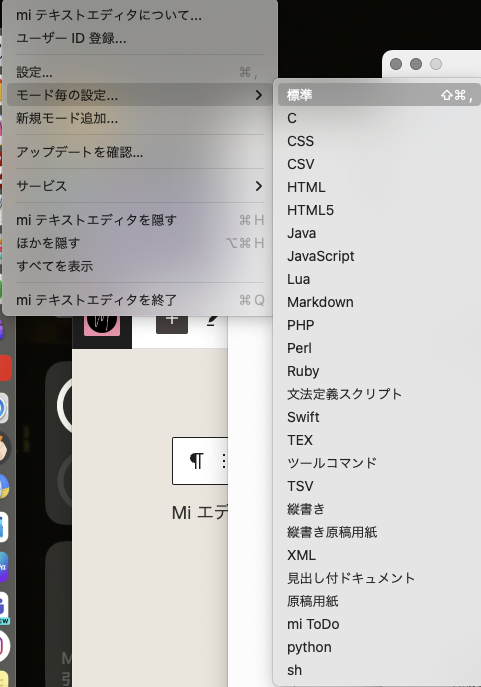Choose 文法定義スクリプト mode
The image size is (481, 687).
click(379, 394)
